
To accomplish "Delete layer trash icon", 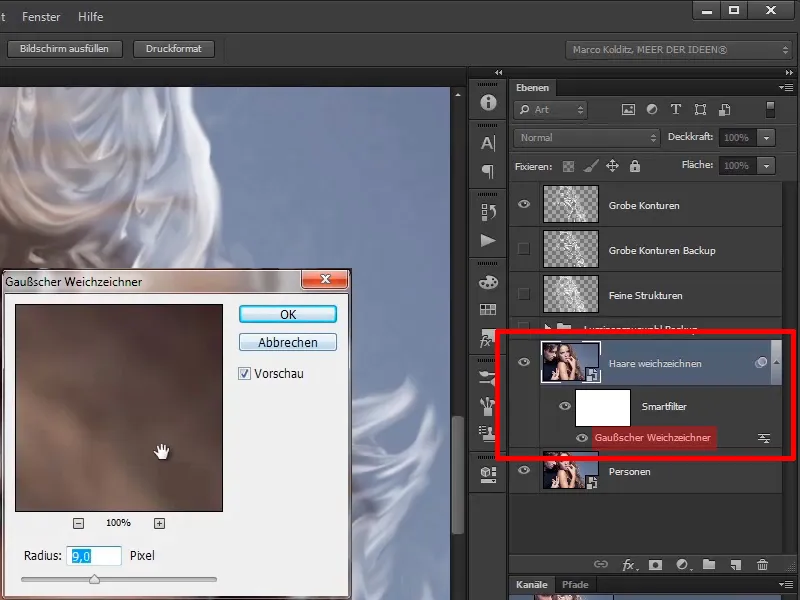I will [x=762, y=564].
